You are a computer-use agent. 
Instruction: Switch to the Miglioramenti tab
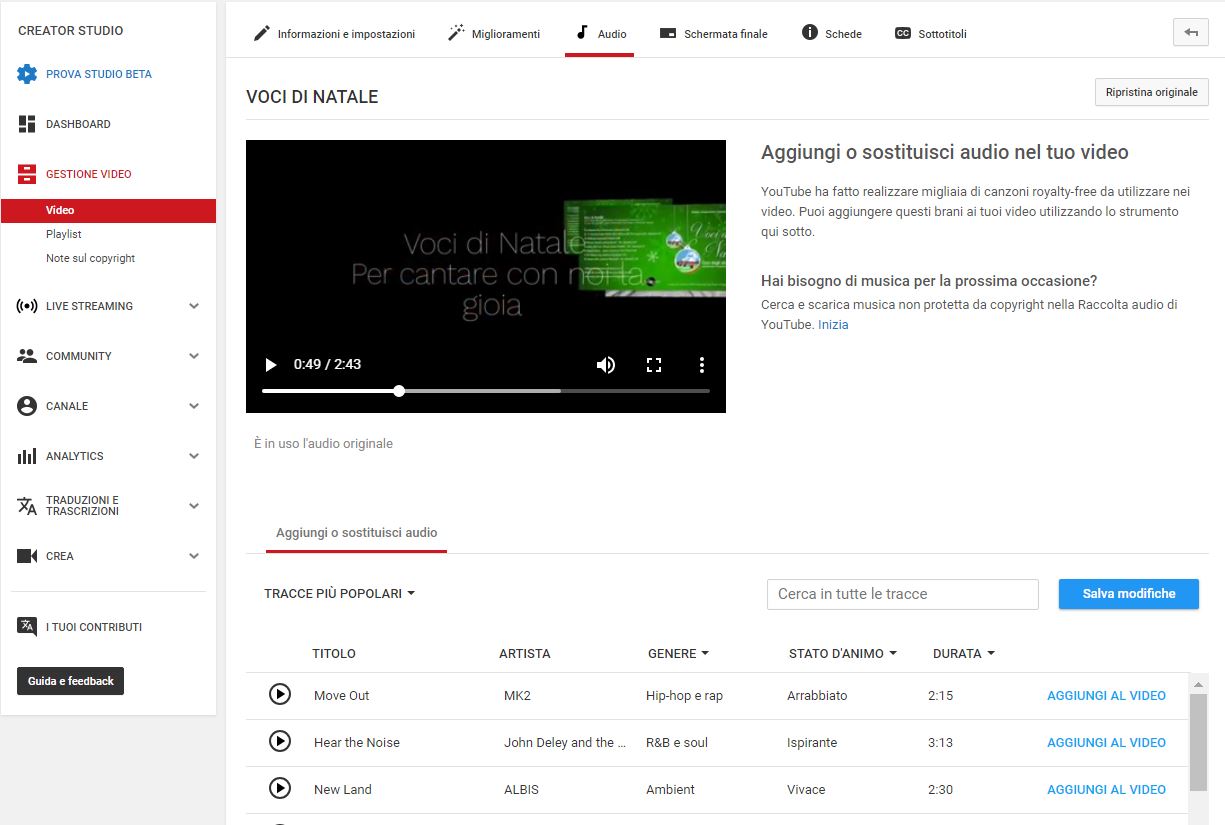click(x=494, y=34)
